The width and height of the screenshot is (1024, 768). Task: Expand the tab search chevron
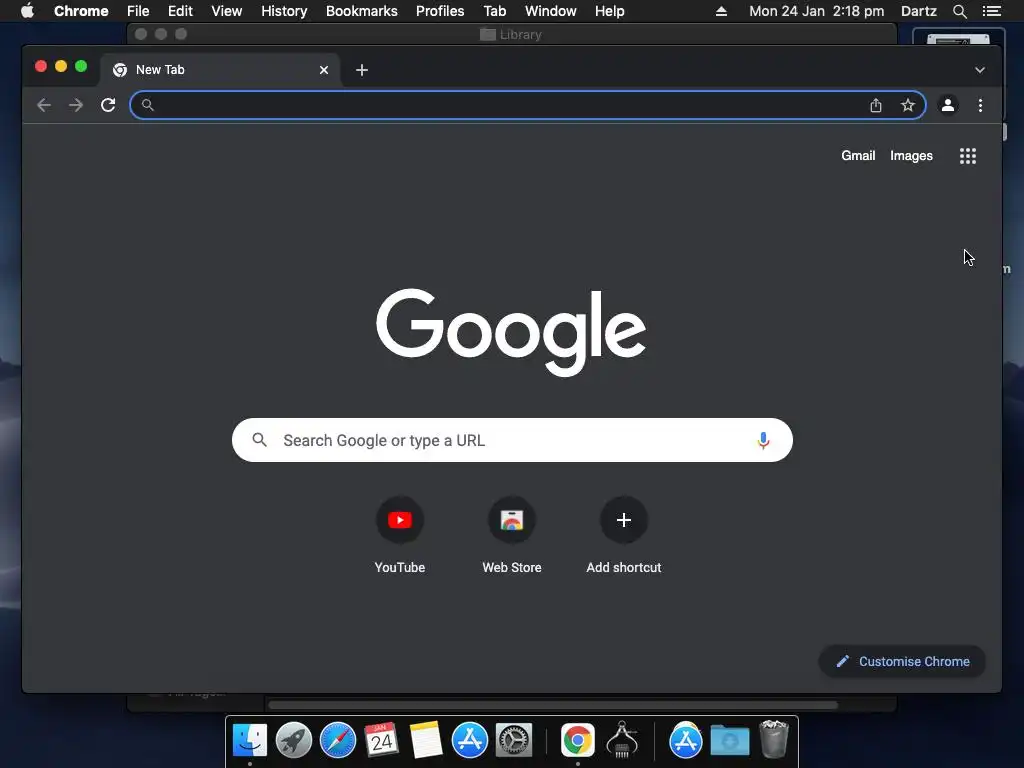click(x=980, y=70)
